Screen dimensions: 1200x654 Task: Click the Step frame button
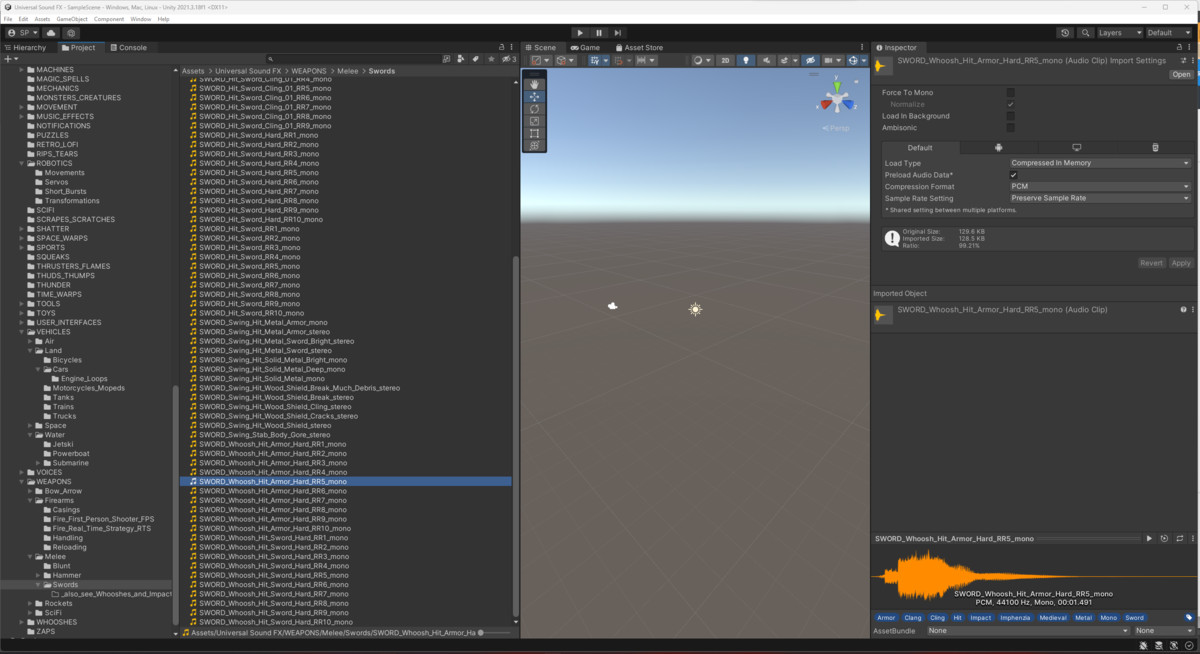[x=618, y=33]
